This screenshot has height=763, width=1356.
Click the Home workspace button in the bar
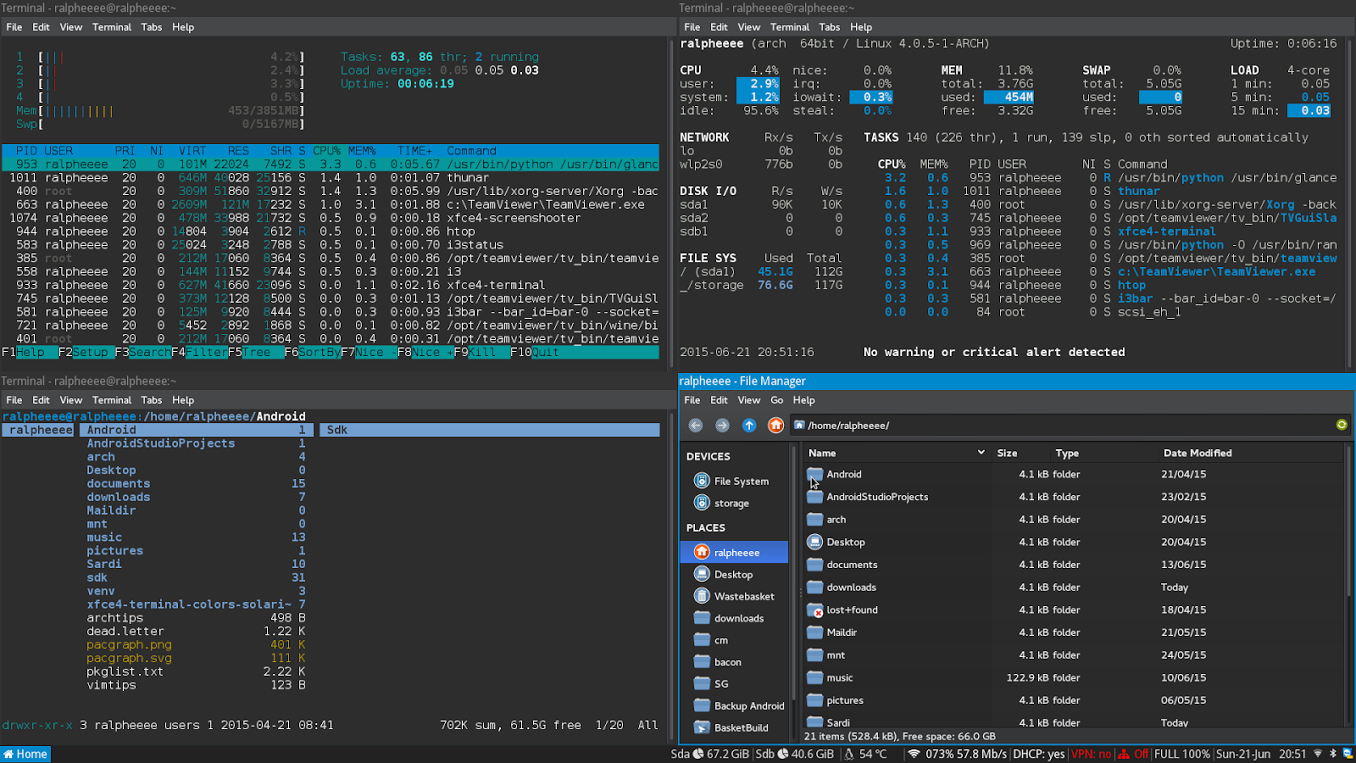25,754
